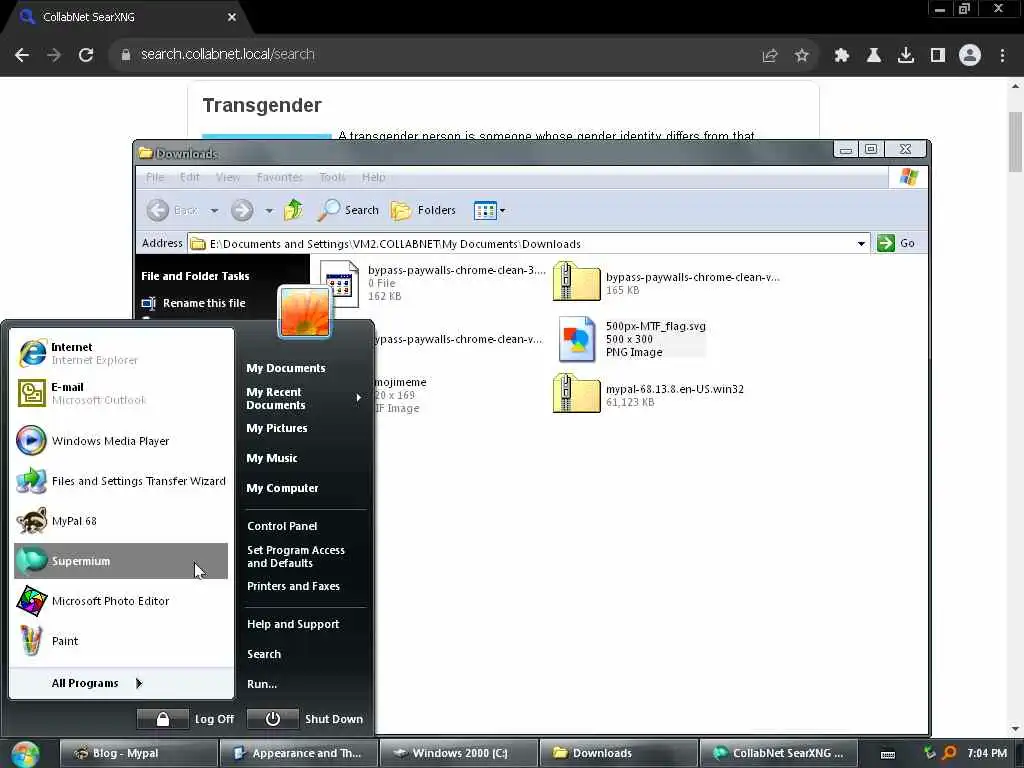Click the user account picture
Viewport: 1024px width, 768px height.
304,312
